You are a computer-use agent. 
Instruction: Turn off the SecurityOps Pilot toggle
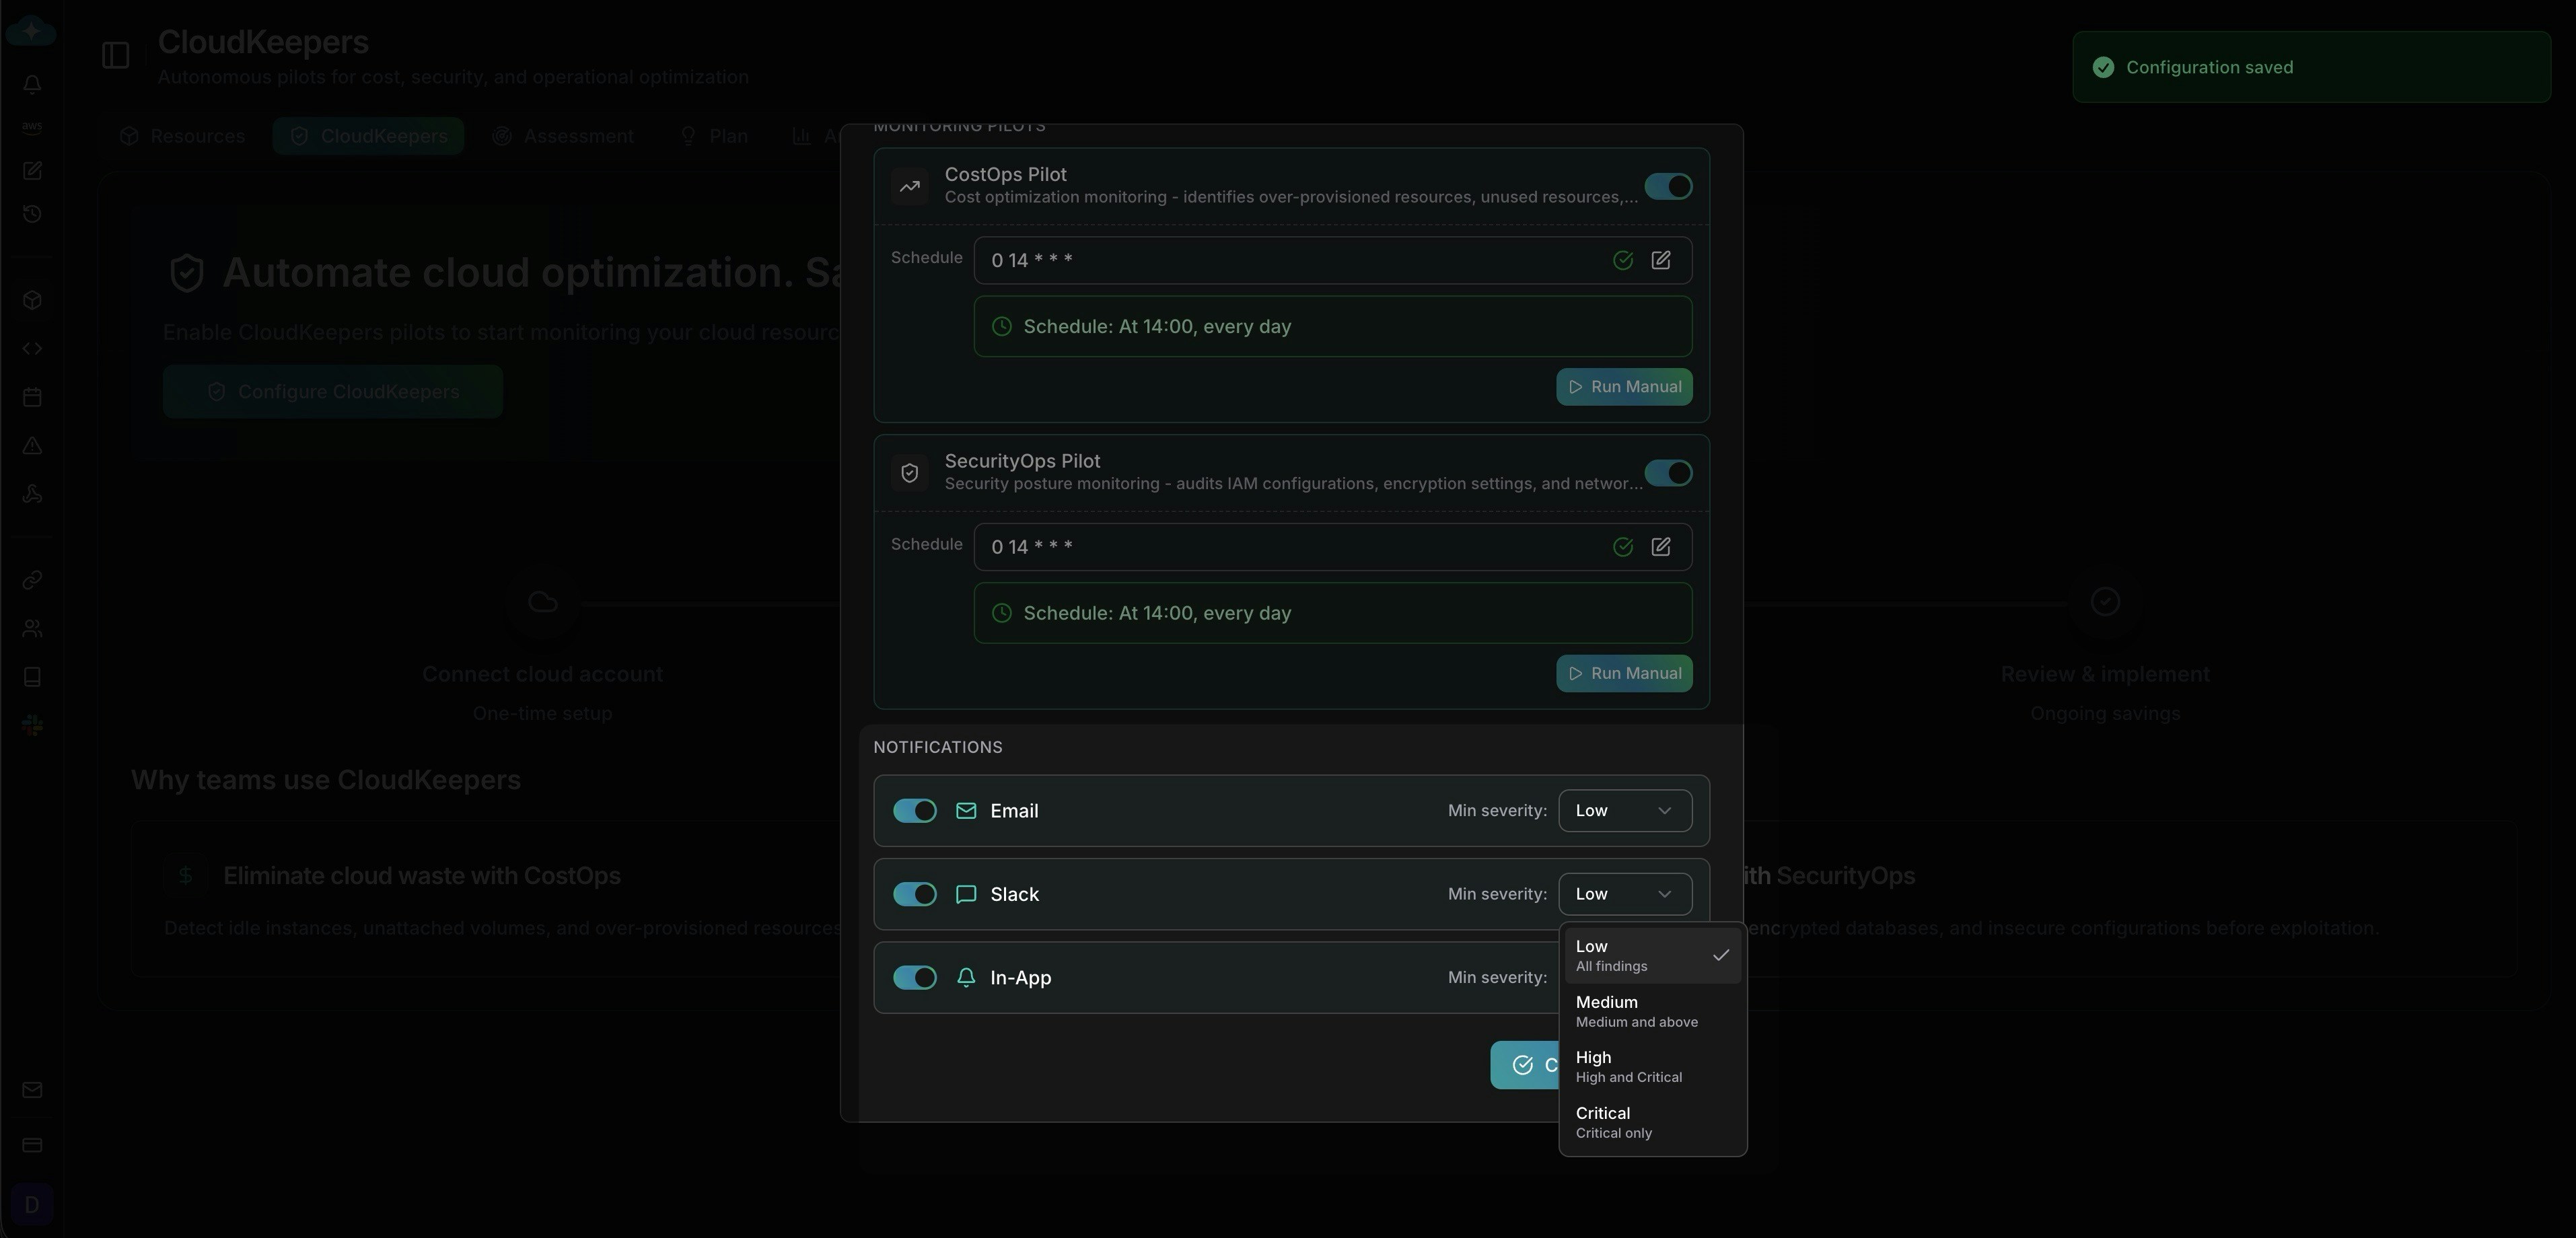(1667, 473)
